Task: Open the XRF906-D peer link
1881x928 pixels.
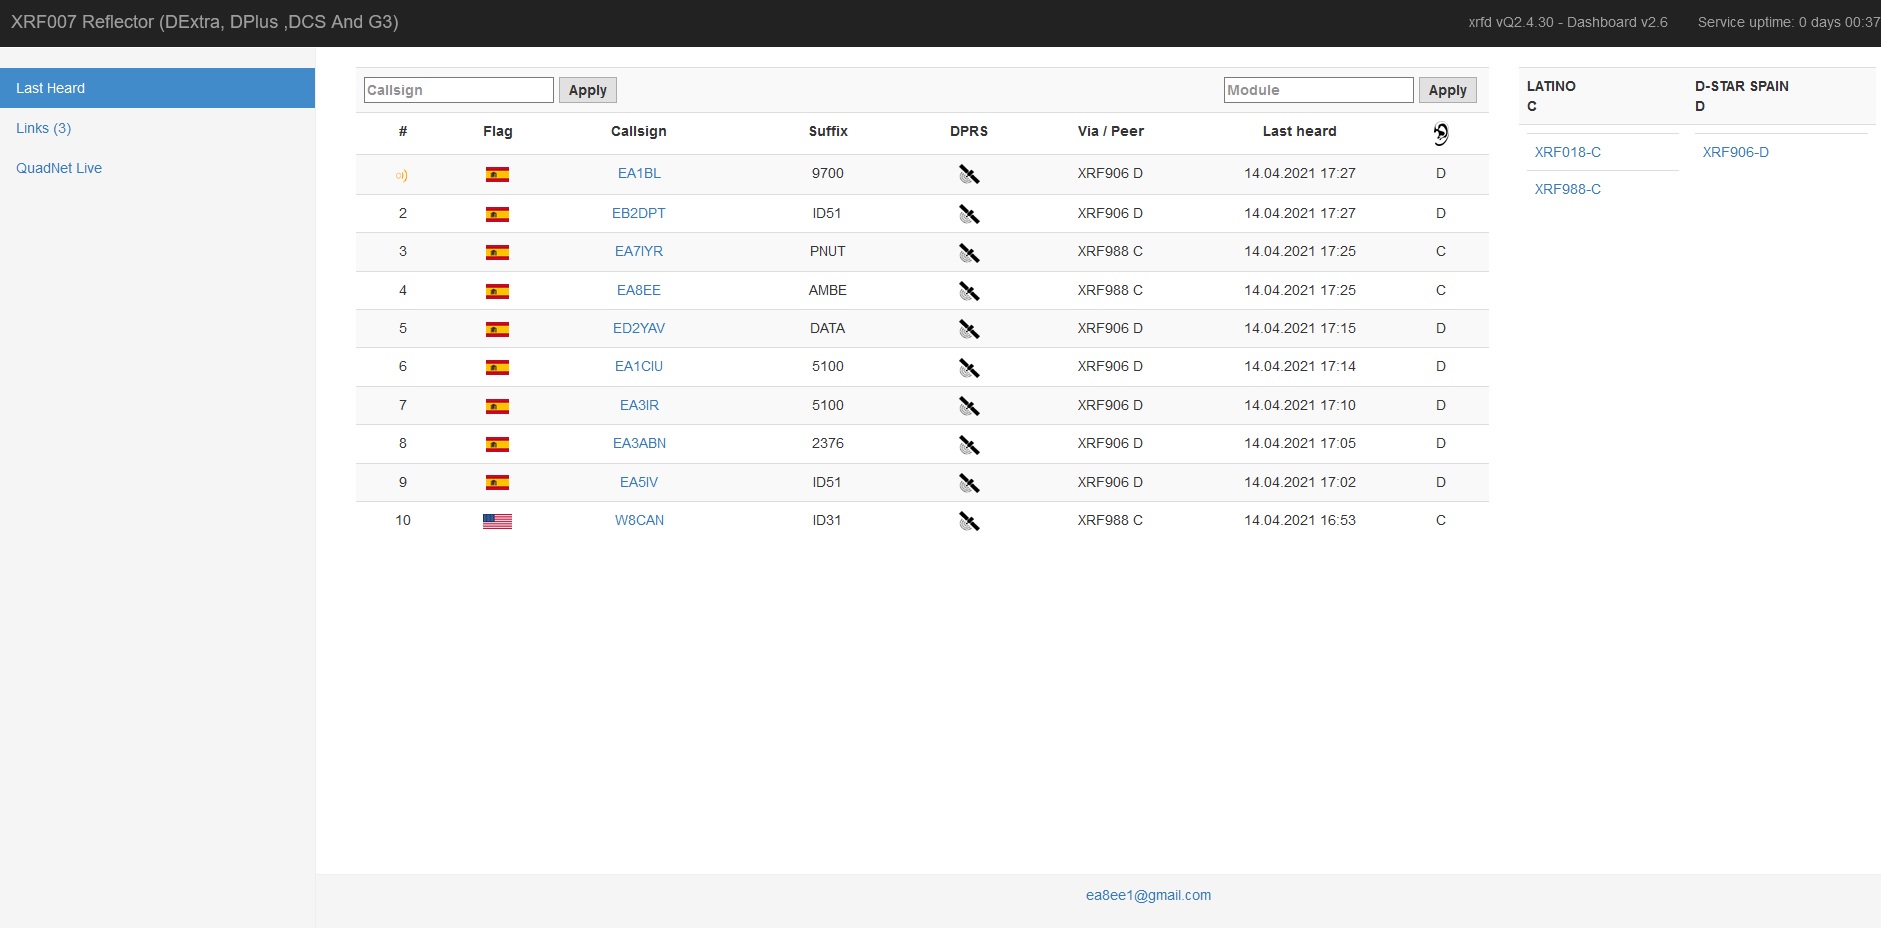Action: (1735, 152)
